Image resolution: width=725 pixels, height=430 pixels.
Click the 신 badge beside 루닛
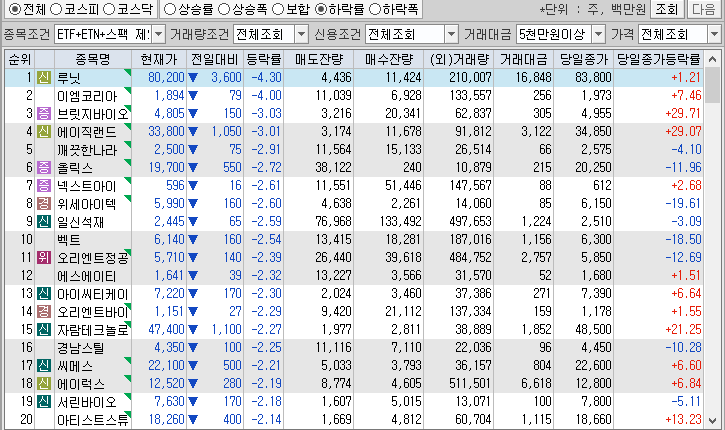(44, 77)
